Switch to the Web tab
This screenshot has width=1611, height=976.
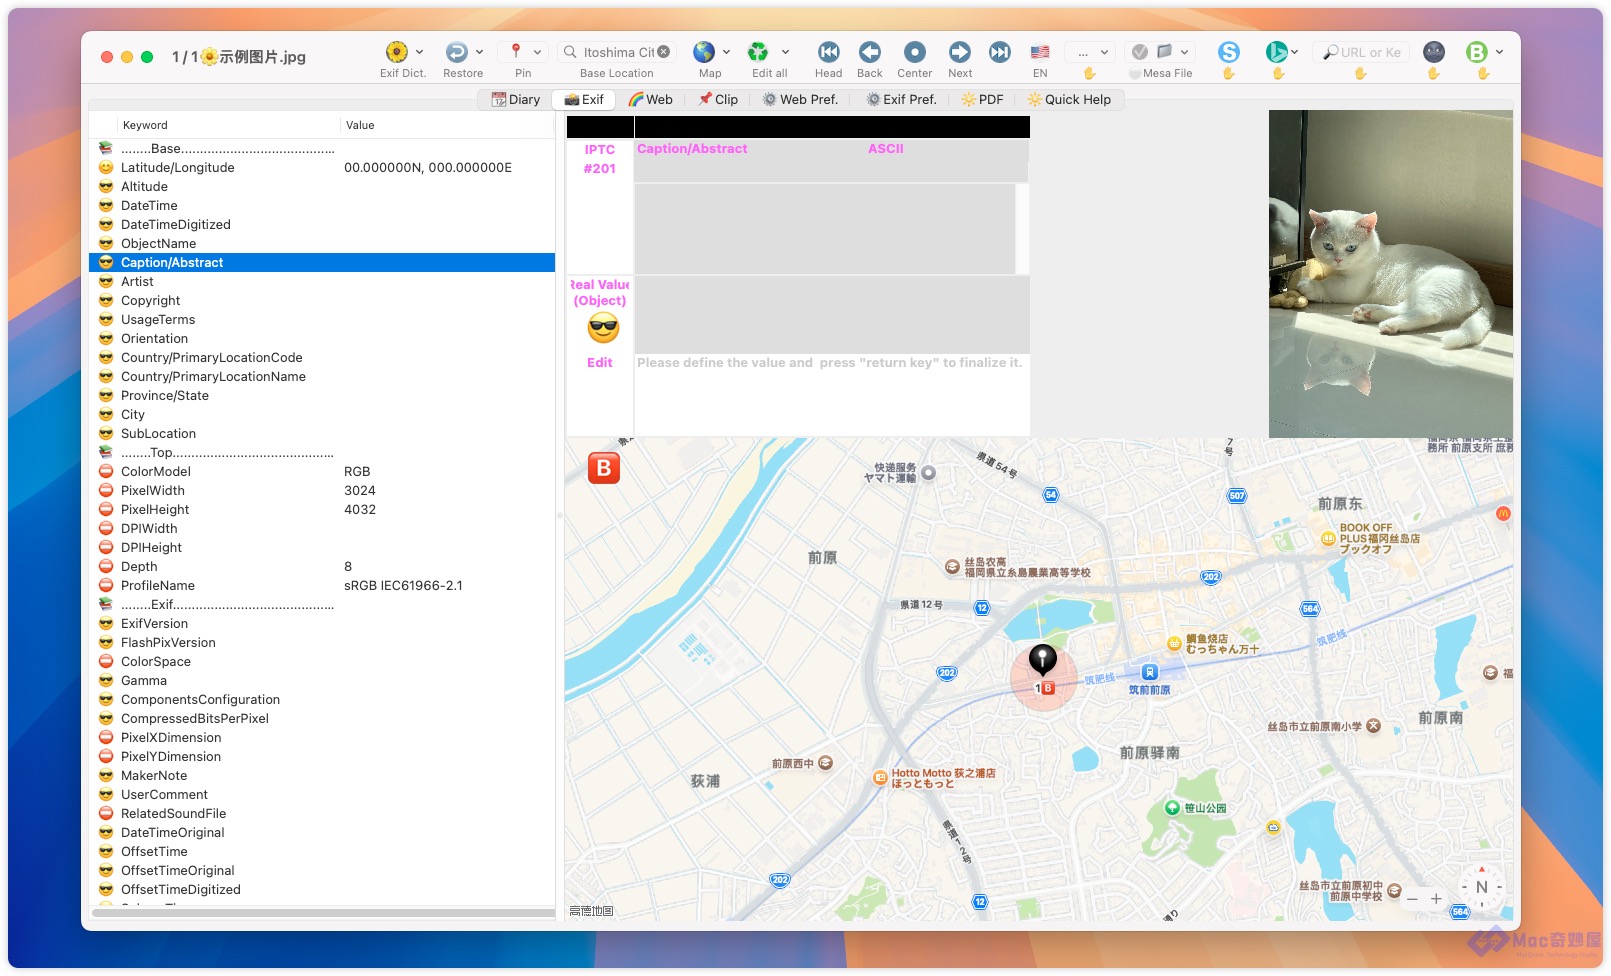click(x=650, y=99)
